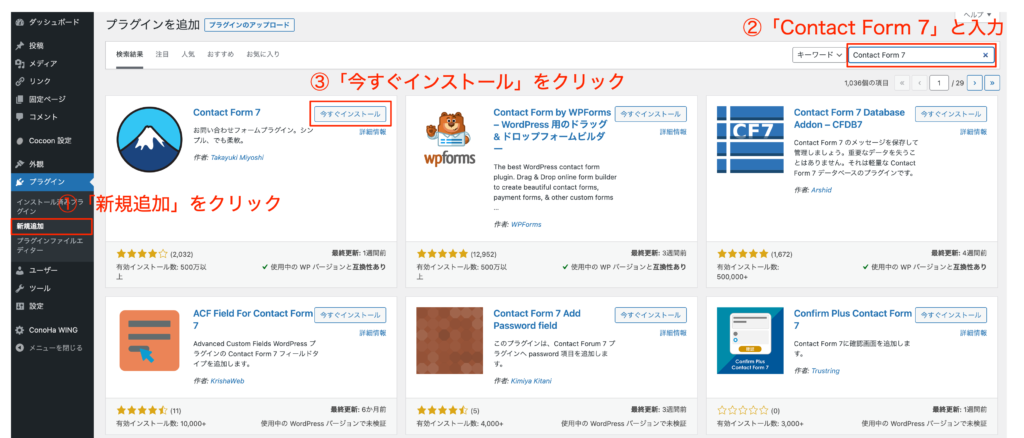This screenshot has width=1024, height=438.
Task: Switch to the お気に入り tab
Action: 263,54
